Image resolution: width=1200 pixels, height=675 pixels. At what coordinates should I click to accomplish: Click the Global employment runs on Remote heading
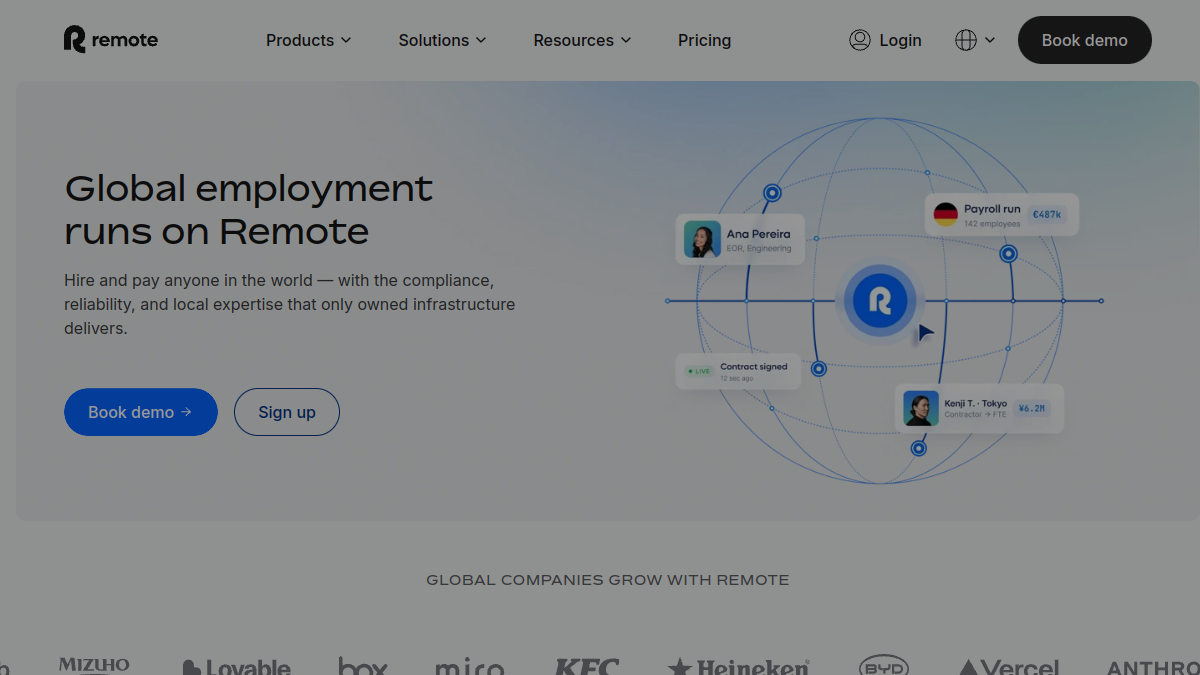point(249,209)
